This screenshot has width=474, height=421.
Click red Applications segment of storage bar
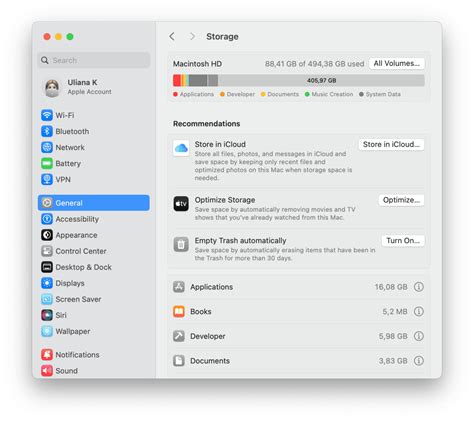click(177, 81)
